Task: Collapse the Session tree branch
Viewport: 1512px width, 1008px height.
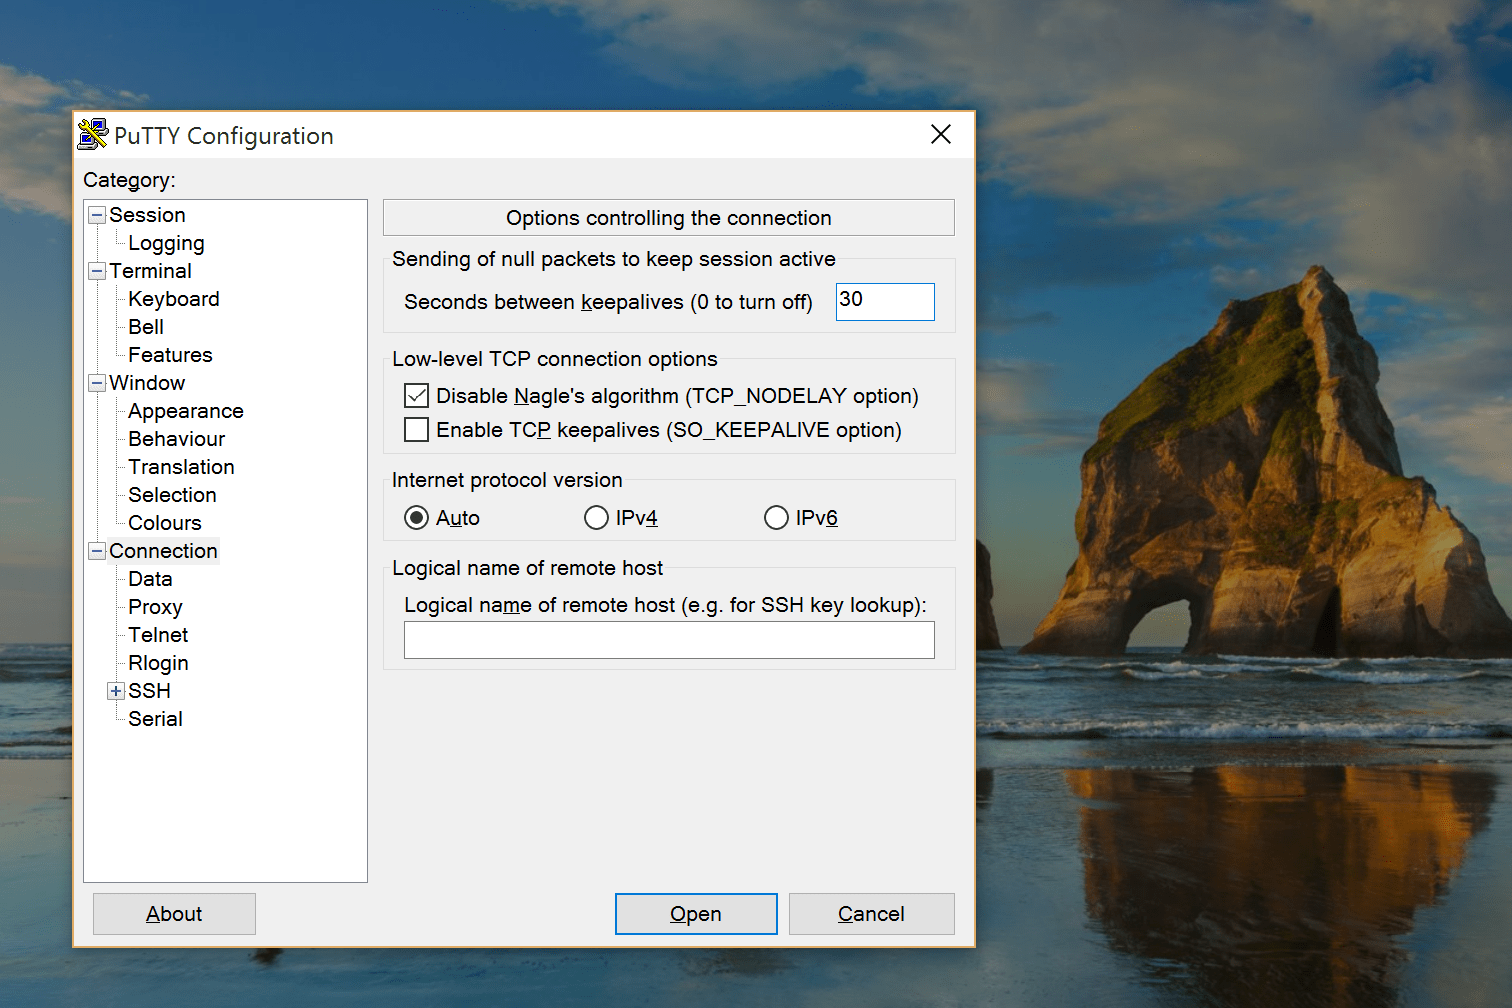Action: tap(97, 214)
